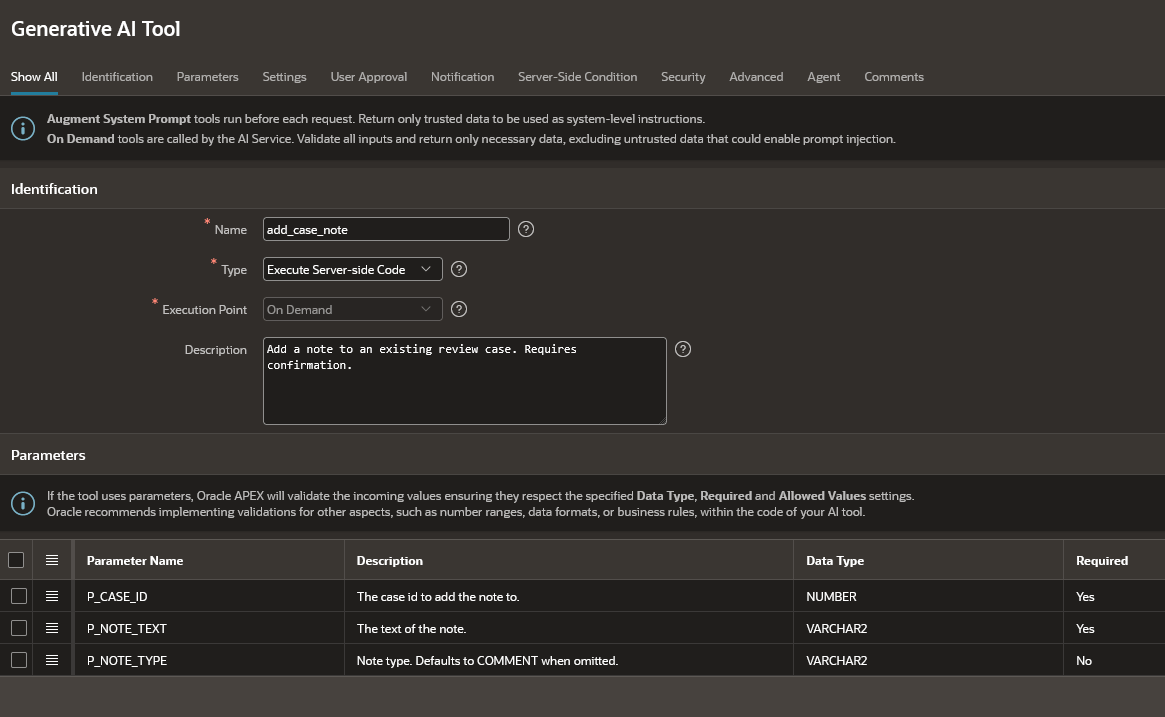Switch to the User Approval tab
This screenshot has height=717, width=1165.
(369, 77)
